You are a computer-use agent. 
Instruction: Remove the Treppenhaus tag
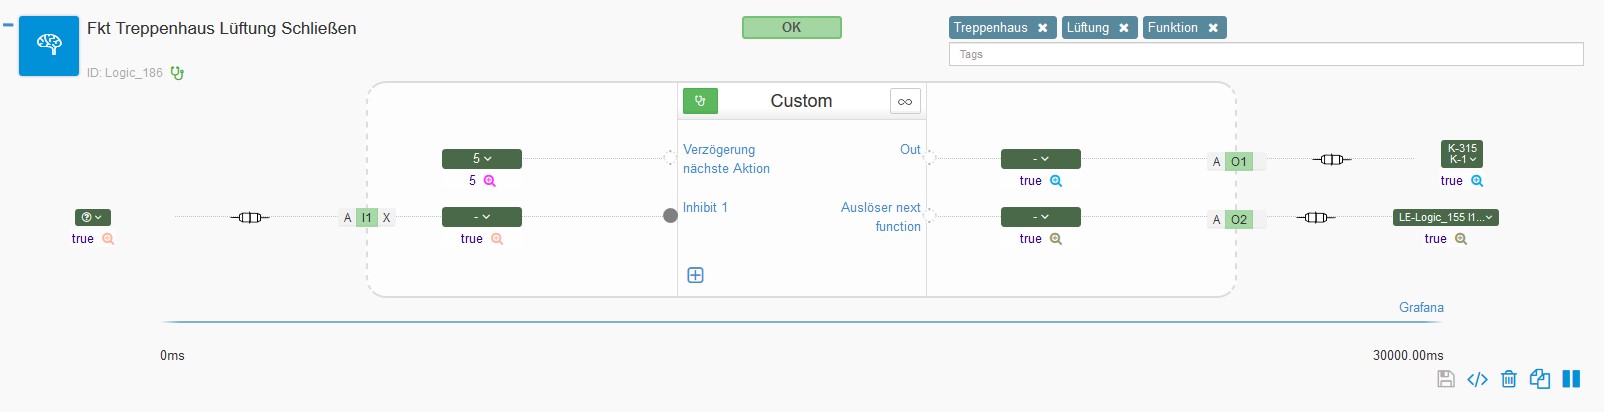coord(1043,28)
